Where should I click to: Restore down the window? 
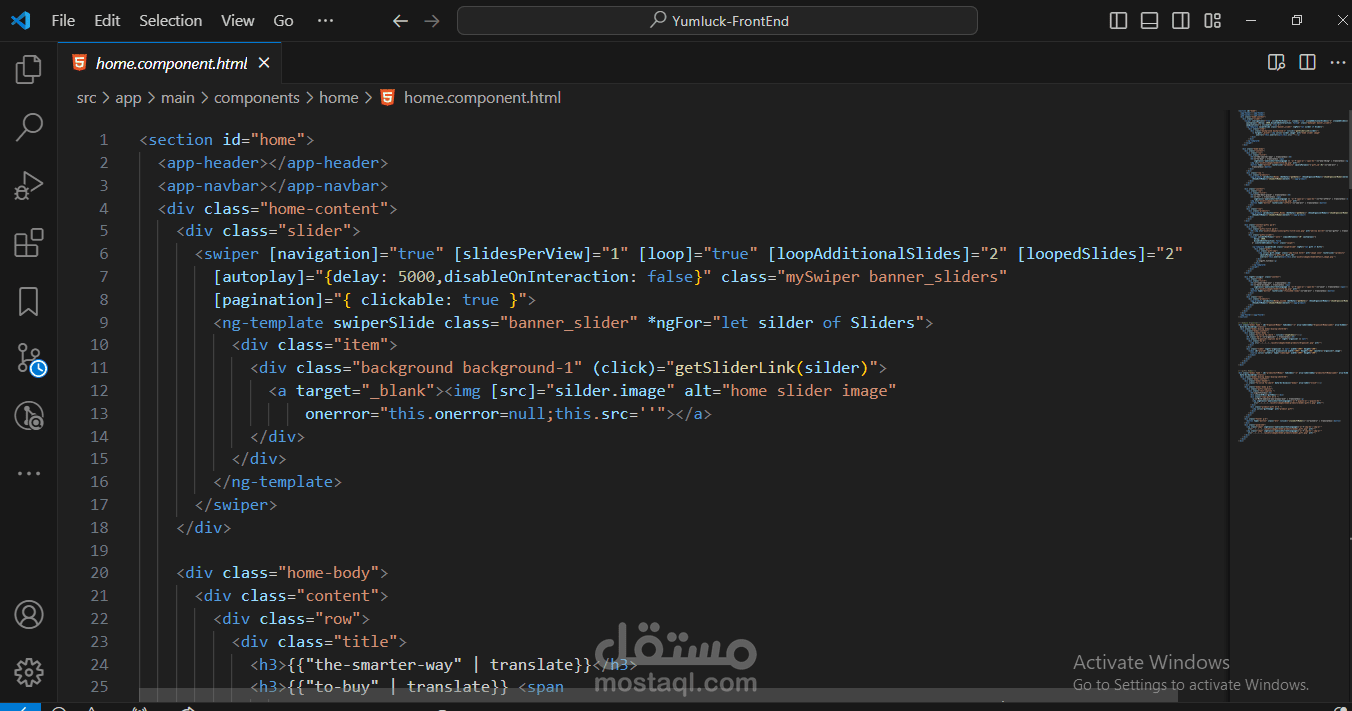point(1297,20)
